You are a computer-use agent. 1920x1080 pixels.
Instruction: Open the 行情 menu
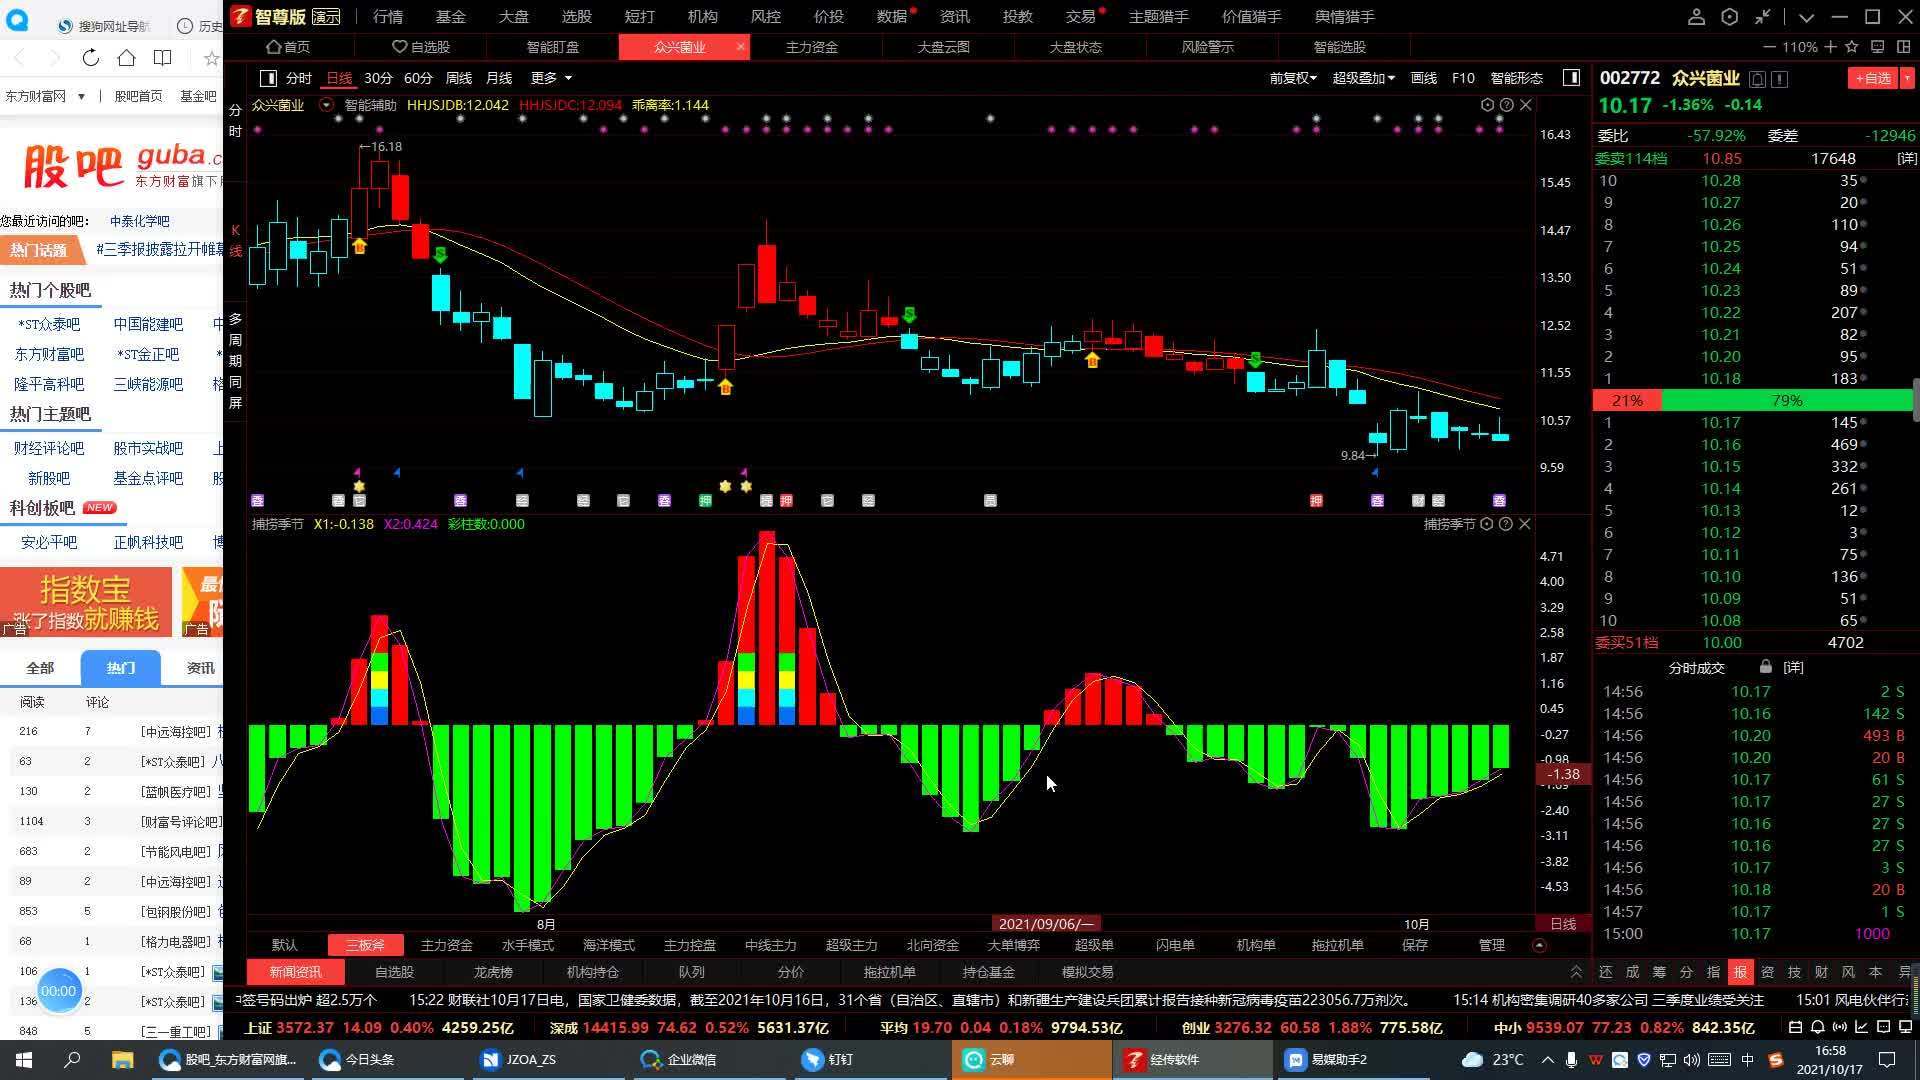[388, 17]
